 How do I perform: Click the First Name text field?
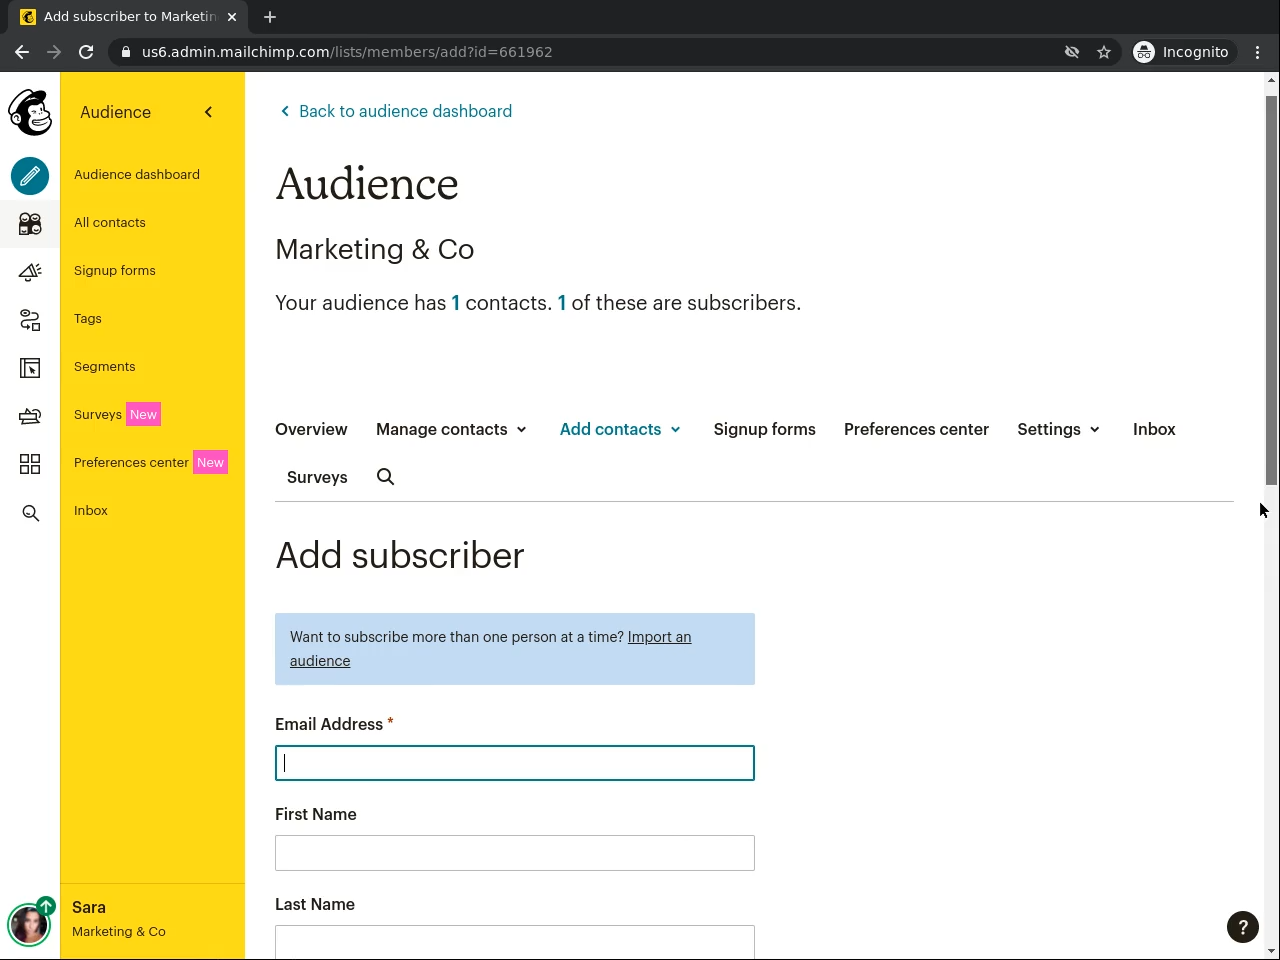click(x=514, y=853)
